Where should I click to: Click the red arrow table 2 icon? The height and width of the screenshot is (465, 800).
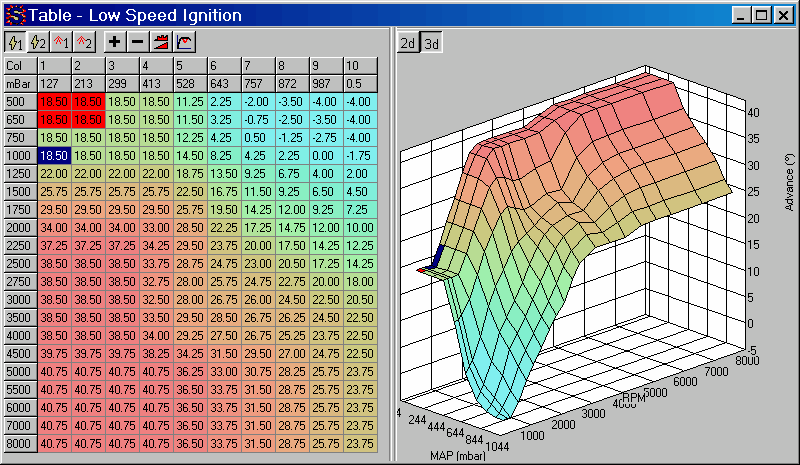tap(85, 42)
